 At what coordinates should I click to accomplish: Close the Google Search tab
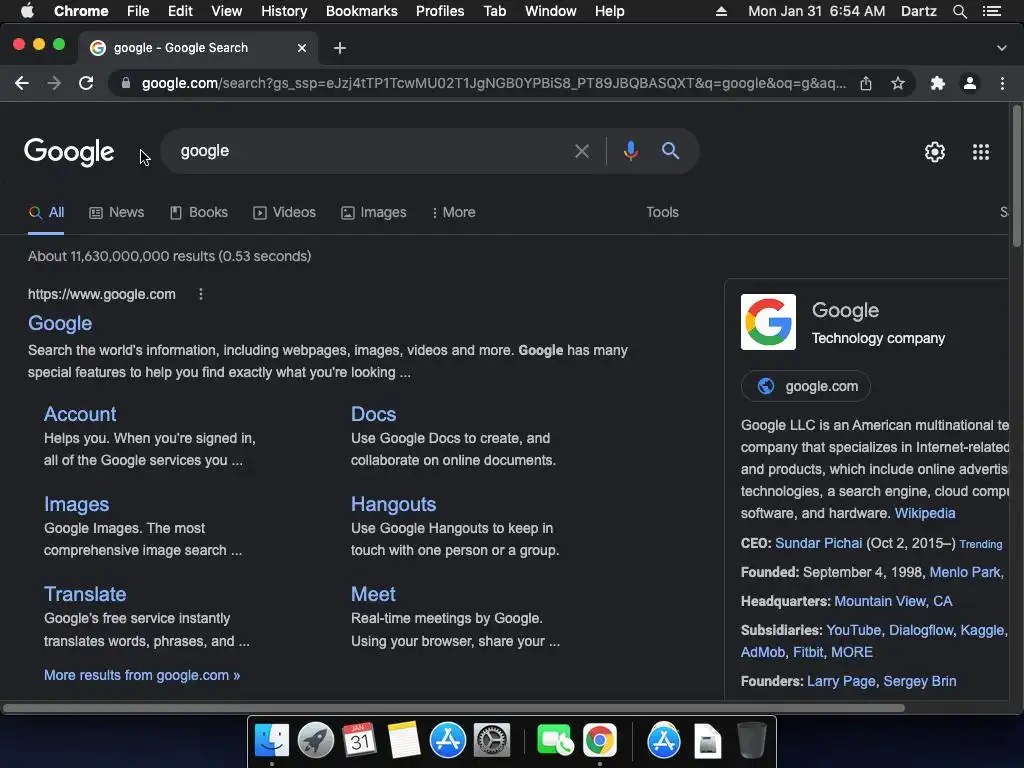302,48
